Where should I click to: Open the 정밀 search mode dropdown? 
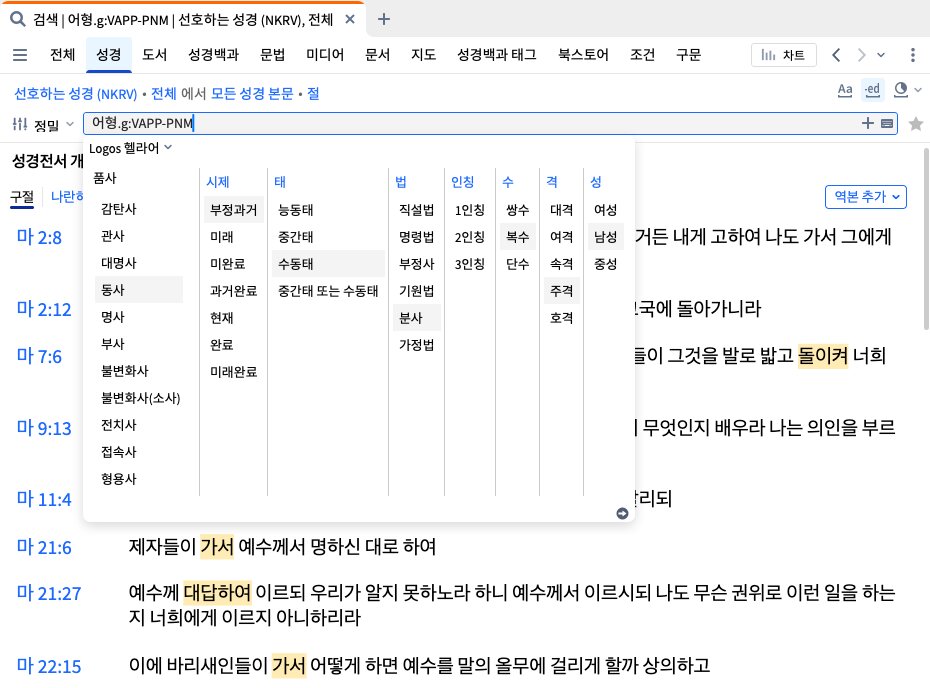(53, 125)
